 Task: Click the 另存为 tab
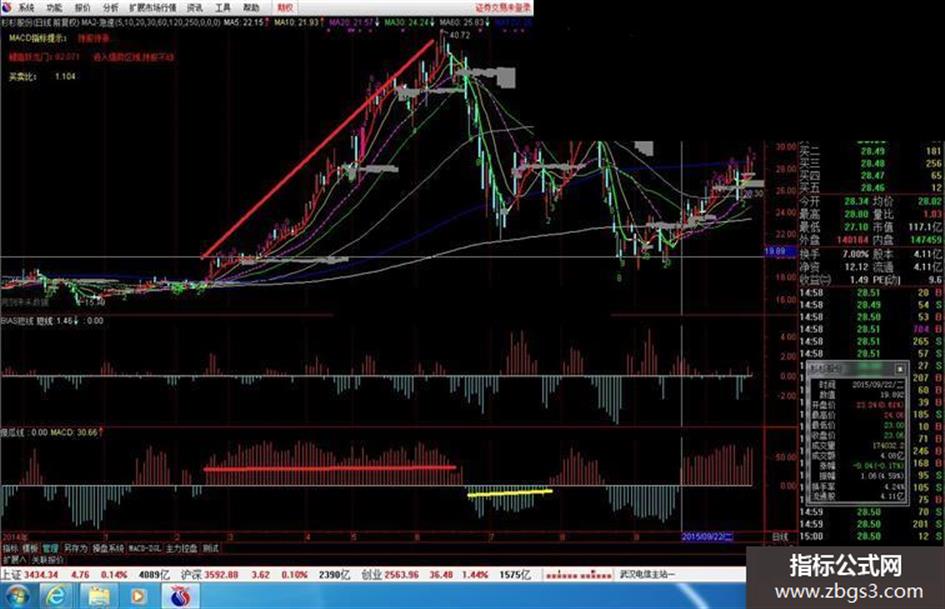[x=75, y=549]
